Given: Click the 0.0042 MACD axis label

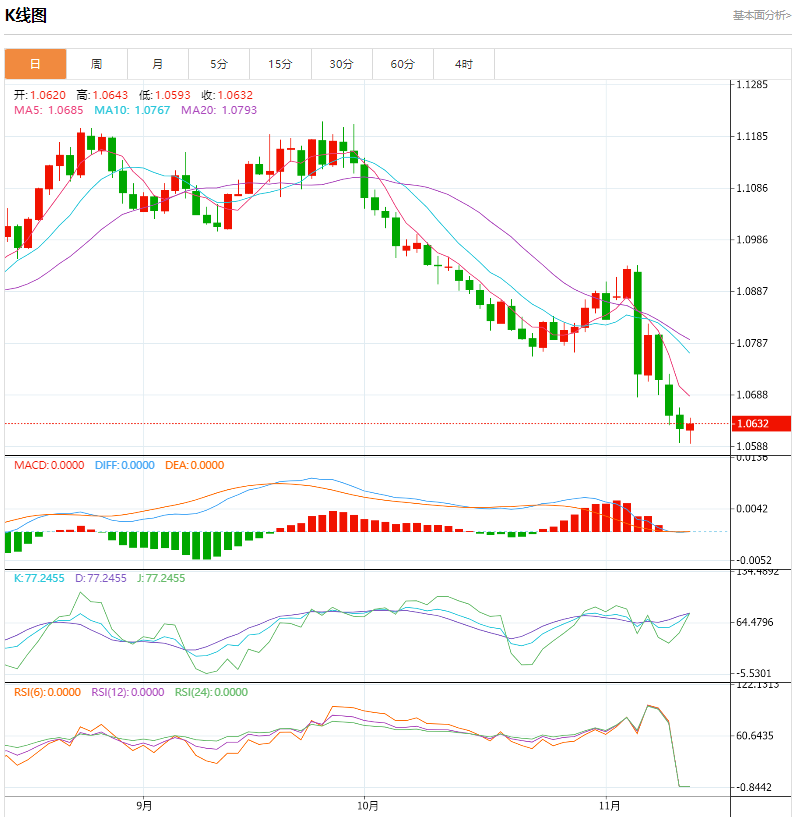Looking at the screenshot, I should (752, 509).
